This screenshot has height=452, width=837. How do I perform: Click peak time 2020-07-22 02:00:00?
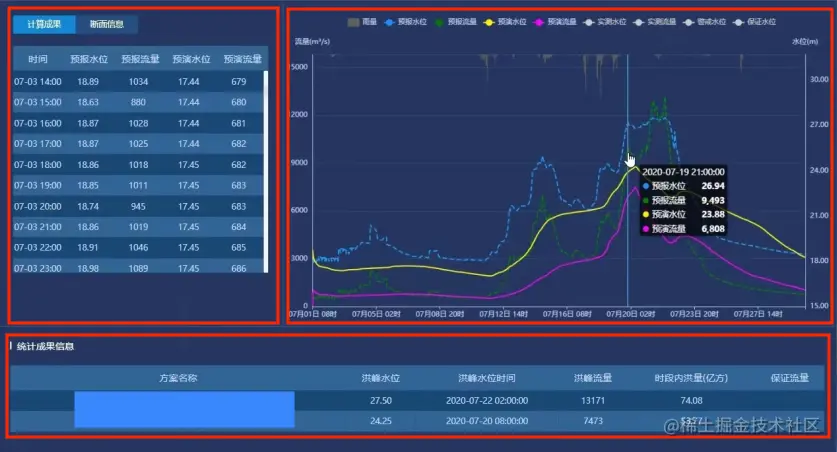pyautogui.click(x=487, y=400)
